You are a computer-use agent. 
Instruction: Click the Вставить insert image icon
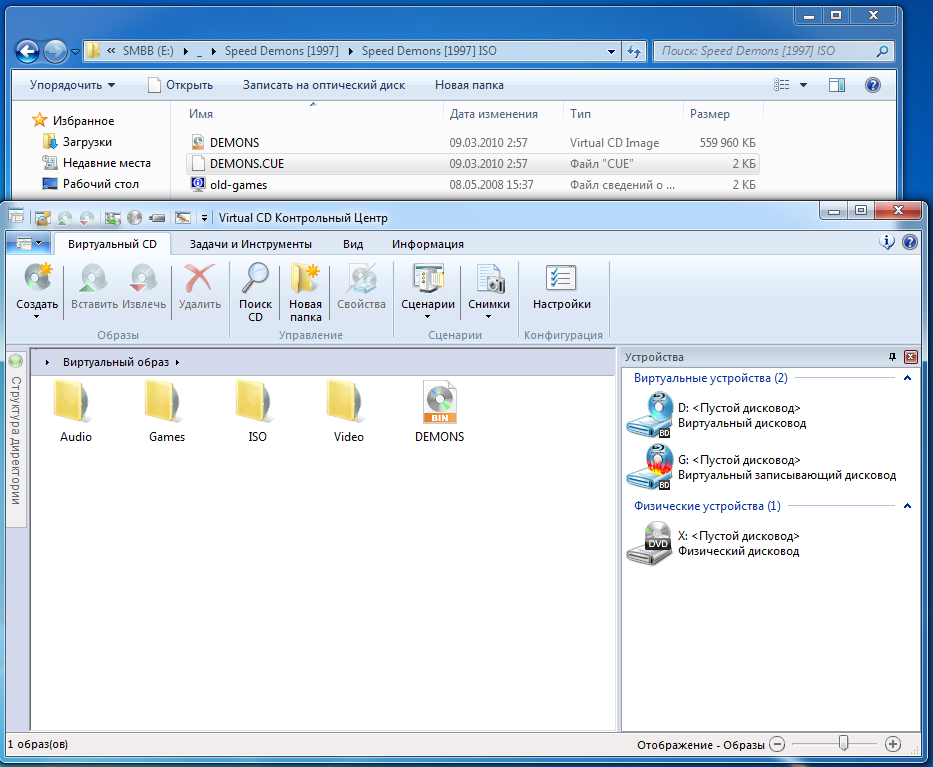click(x=93, y=278)
